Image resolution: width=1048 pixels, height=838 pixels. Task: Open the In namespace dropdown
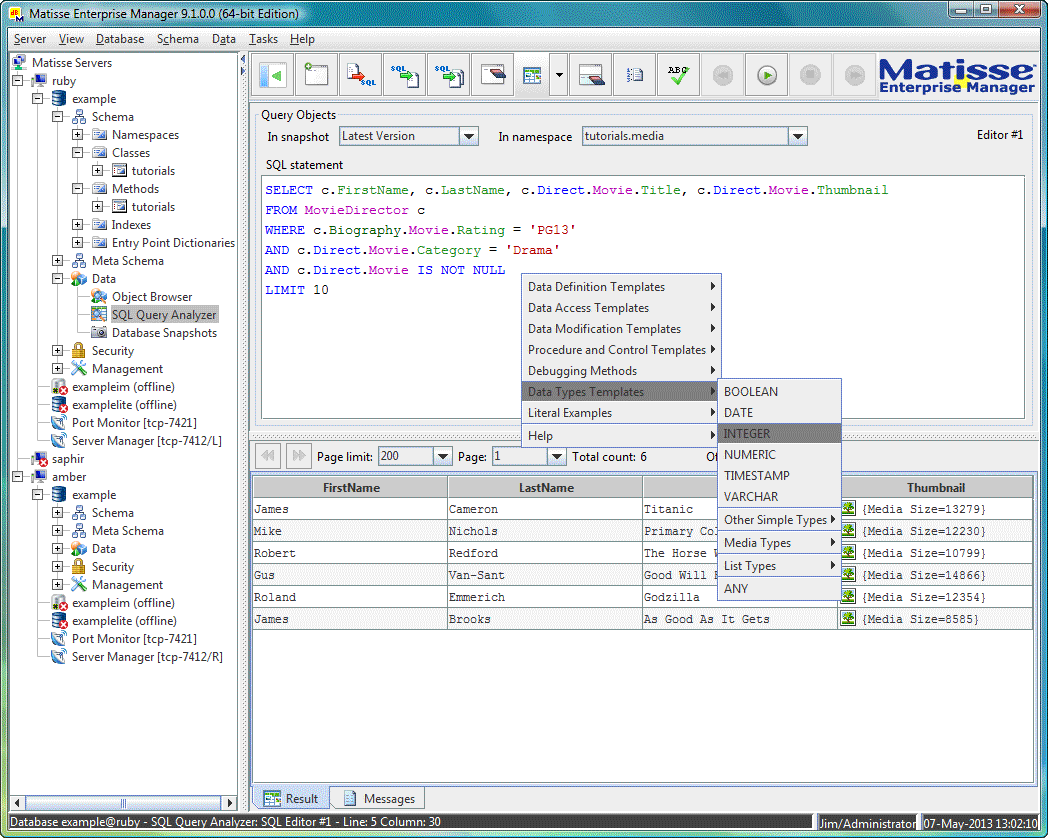(797, 136)
